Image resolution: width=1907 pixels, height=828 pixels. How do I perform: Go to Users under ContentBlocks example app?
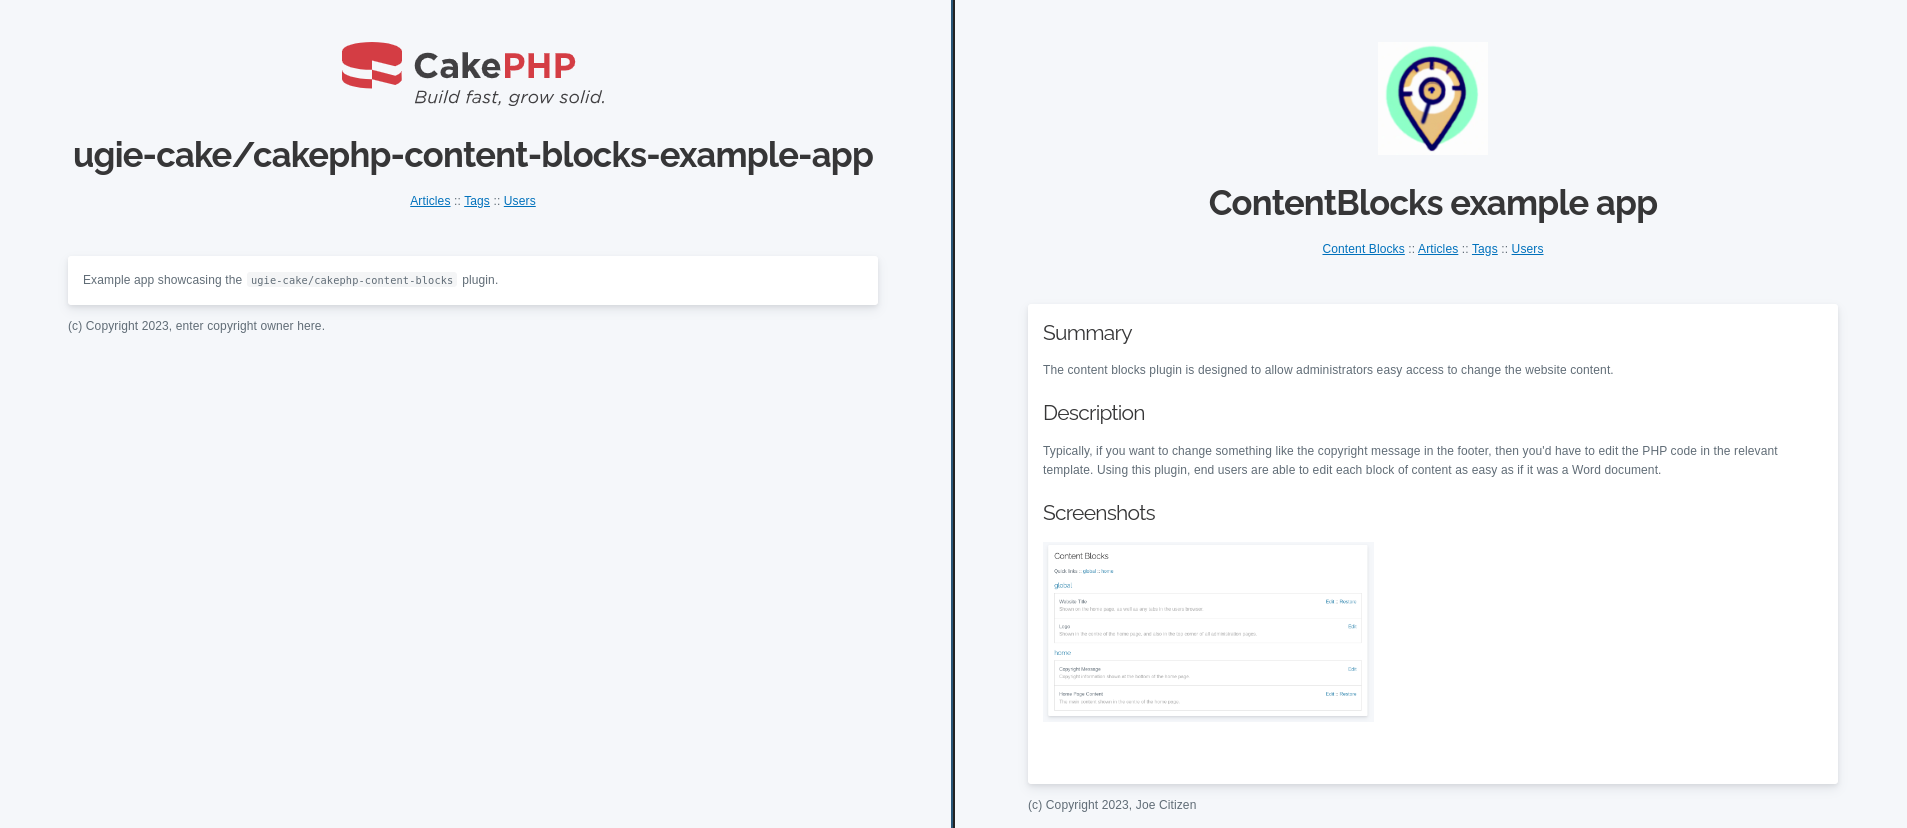click(x=1527, y=249)
